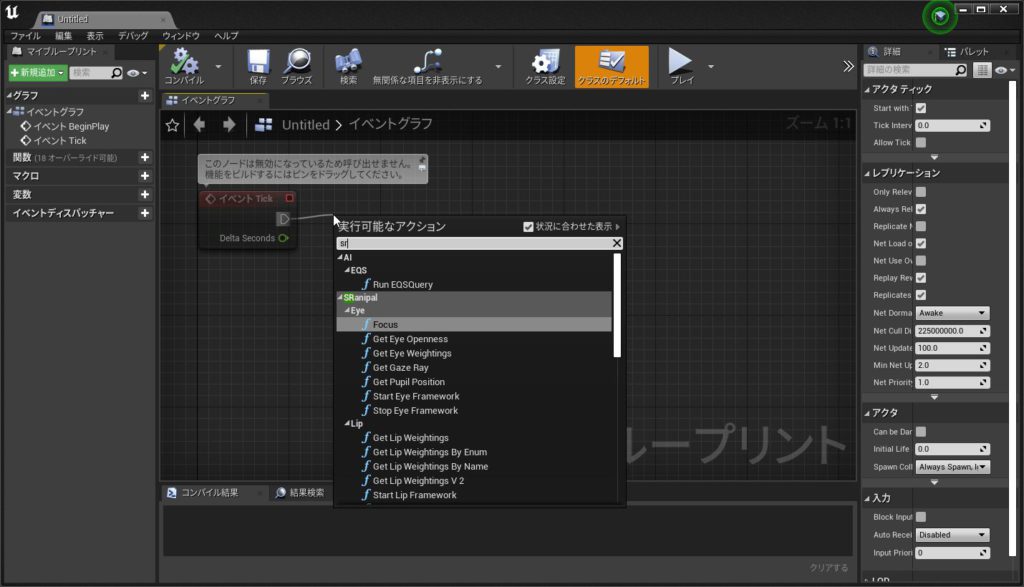Click the Compile toolbar icon

(x=184, y=61)
